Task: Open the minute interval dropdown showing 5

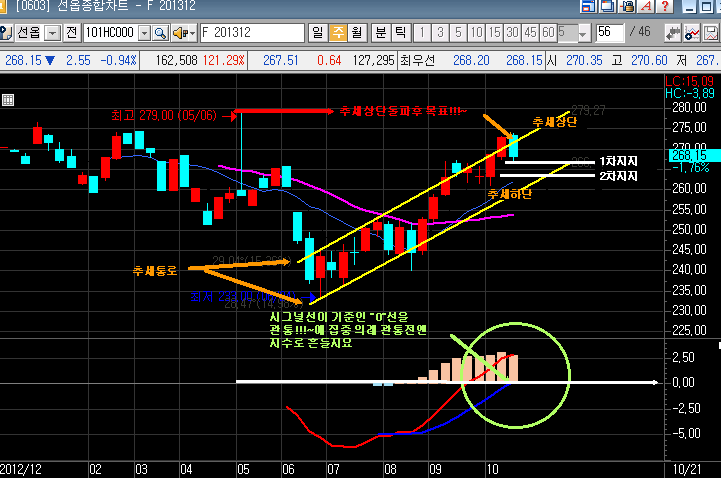Action: coord(582,33)
